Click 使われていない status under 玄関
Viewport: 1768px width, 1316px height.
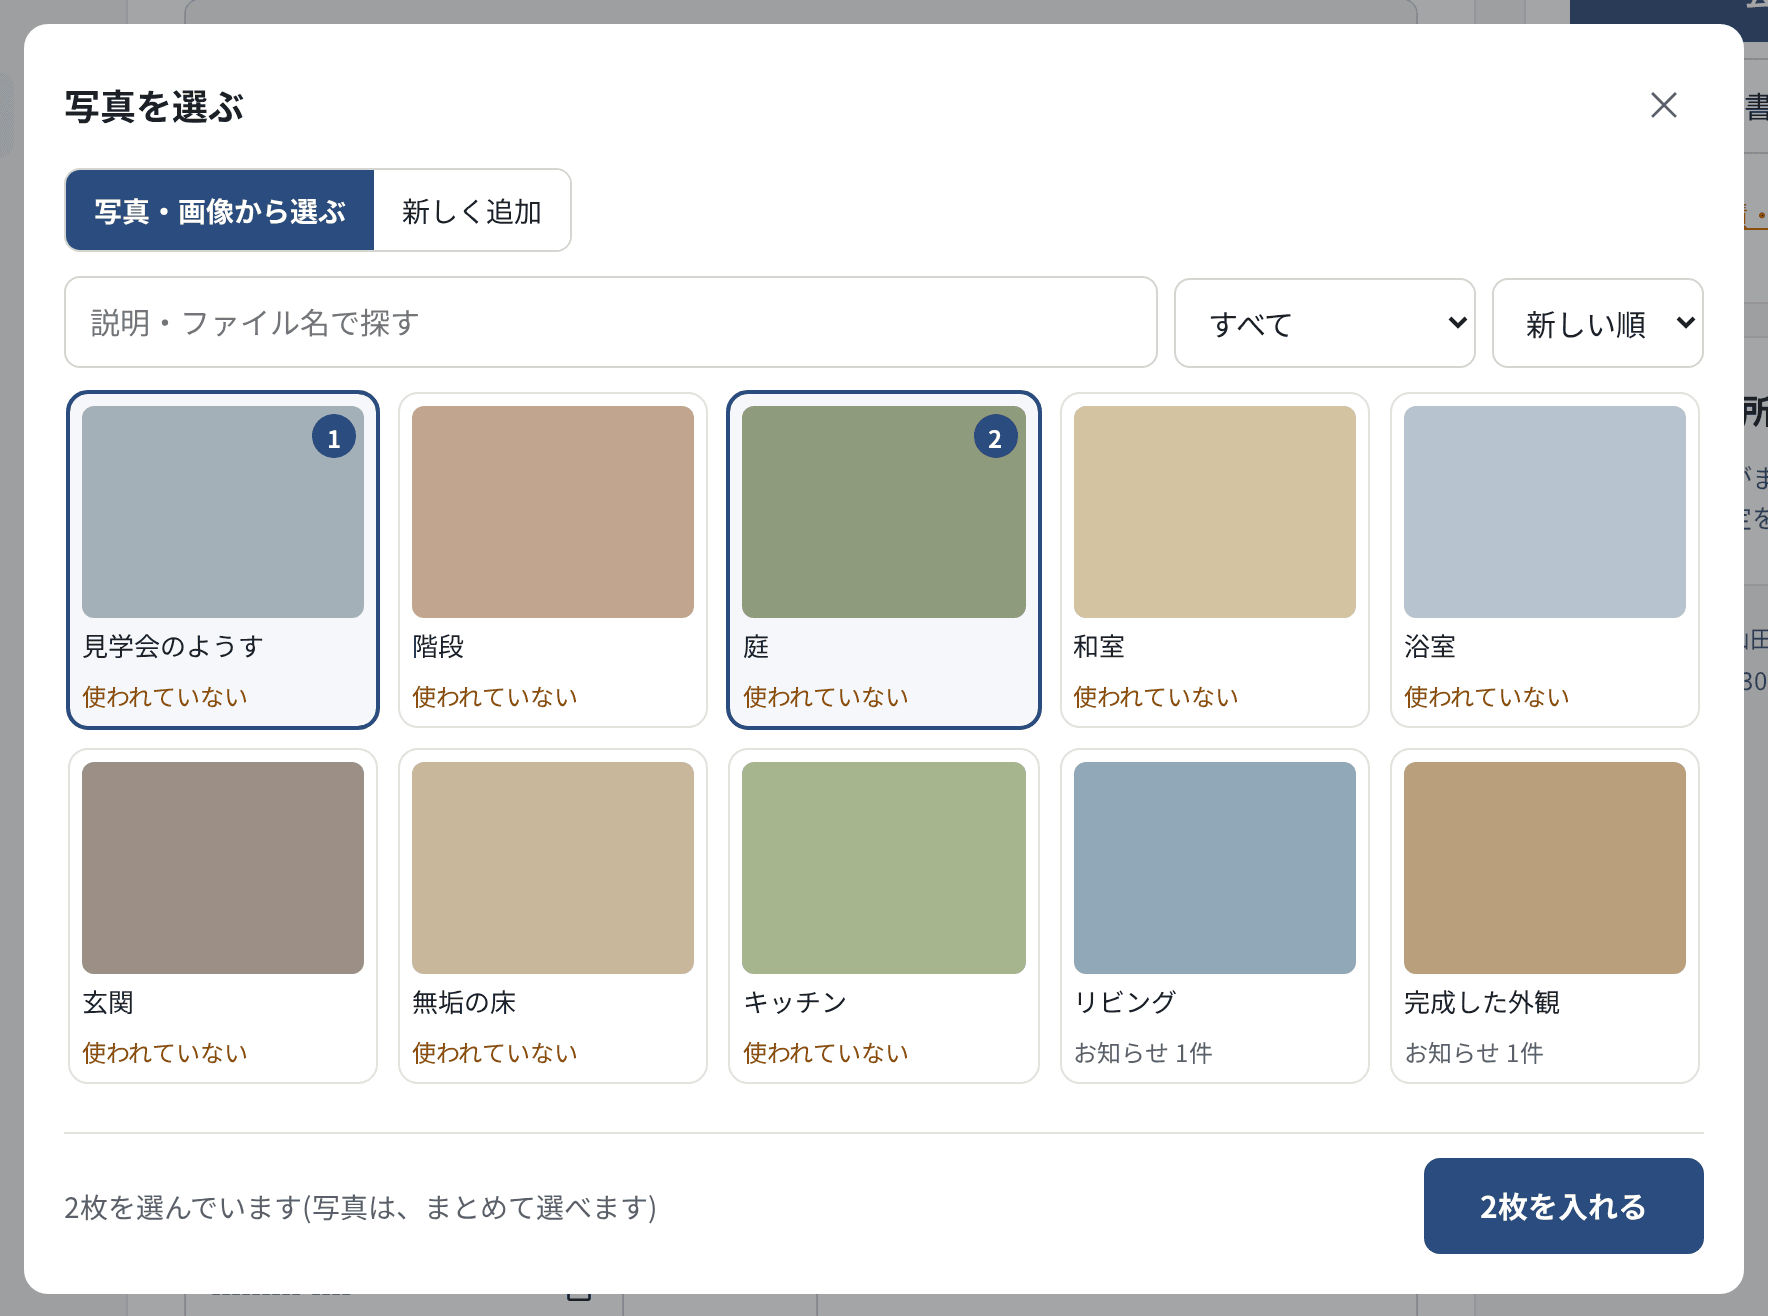click(x=165, y=1052)
